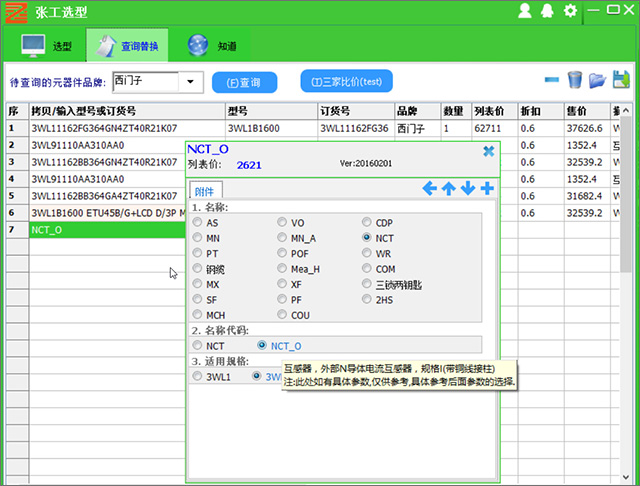Select NCT under 名称代码
Image resolution: width=640 pixels, height=486 pixels.
pos(197,345)
